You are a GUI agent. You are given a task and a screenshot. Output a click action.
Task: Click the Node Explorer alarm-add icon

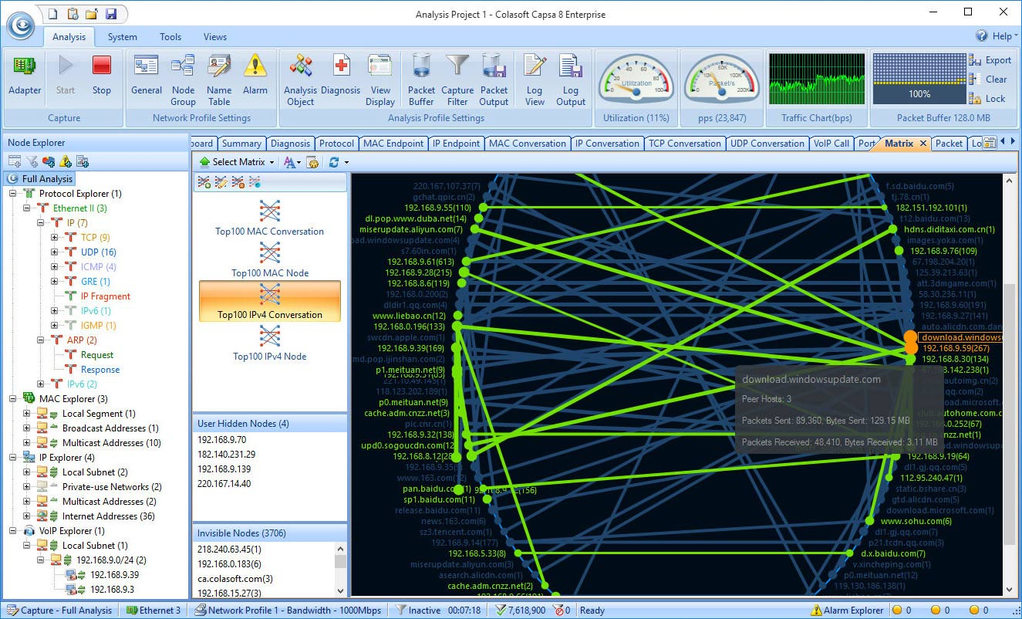[65, 162]
